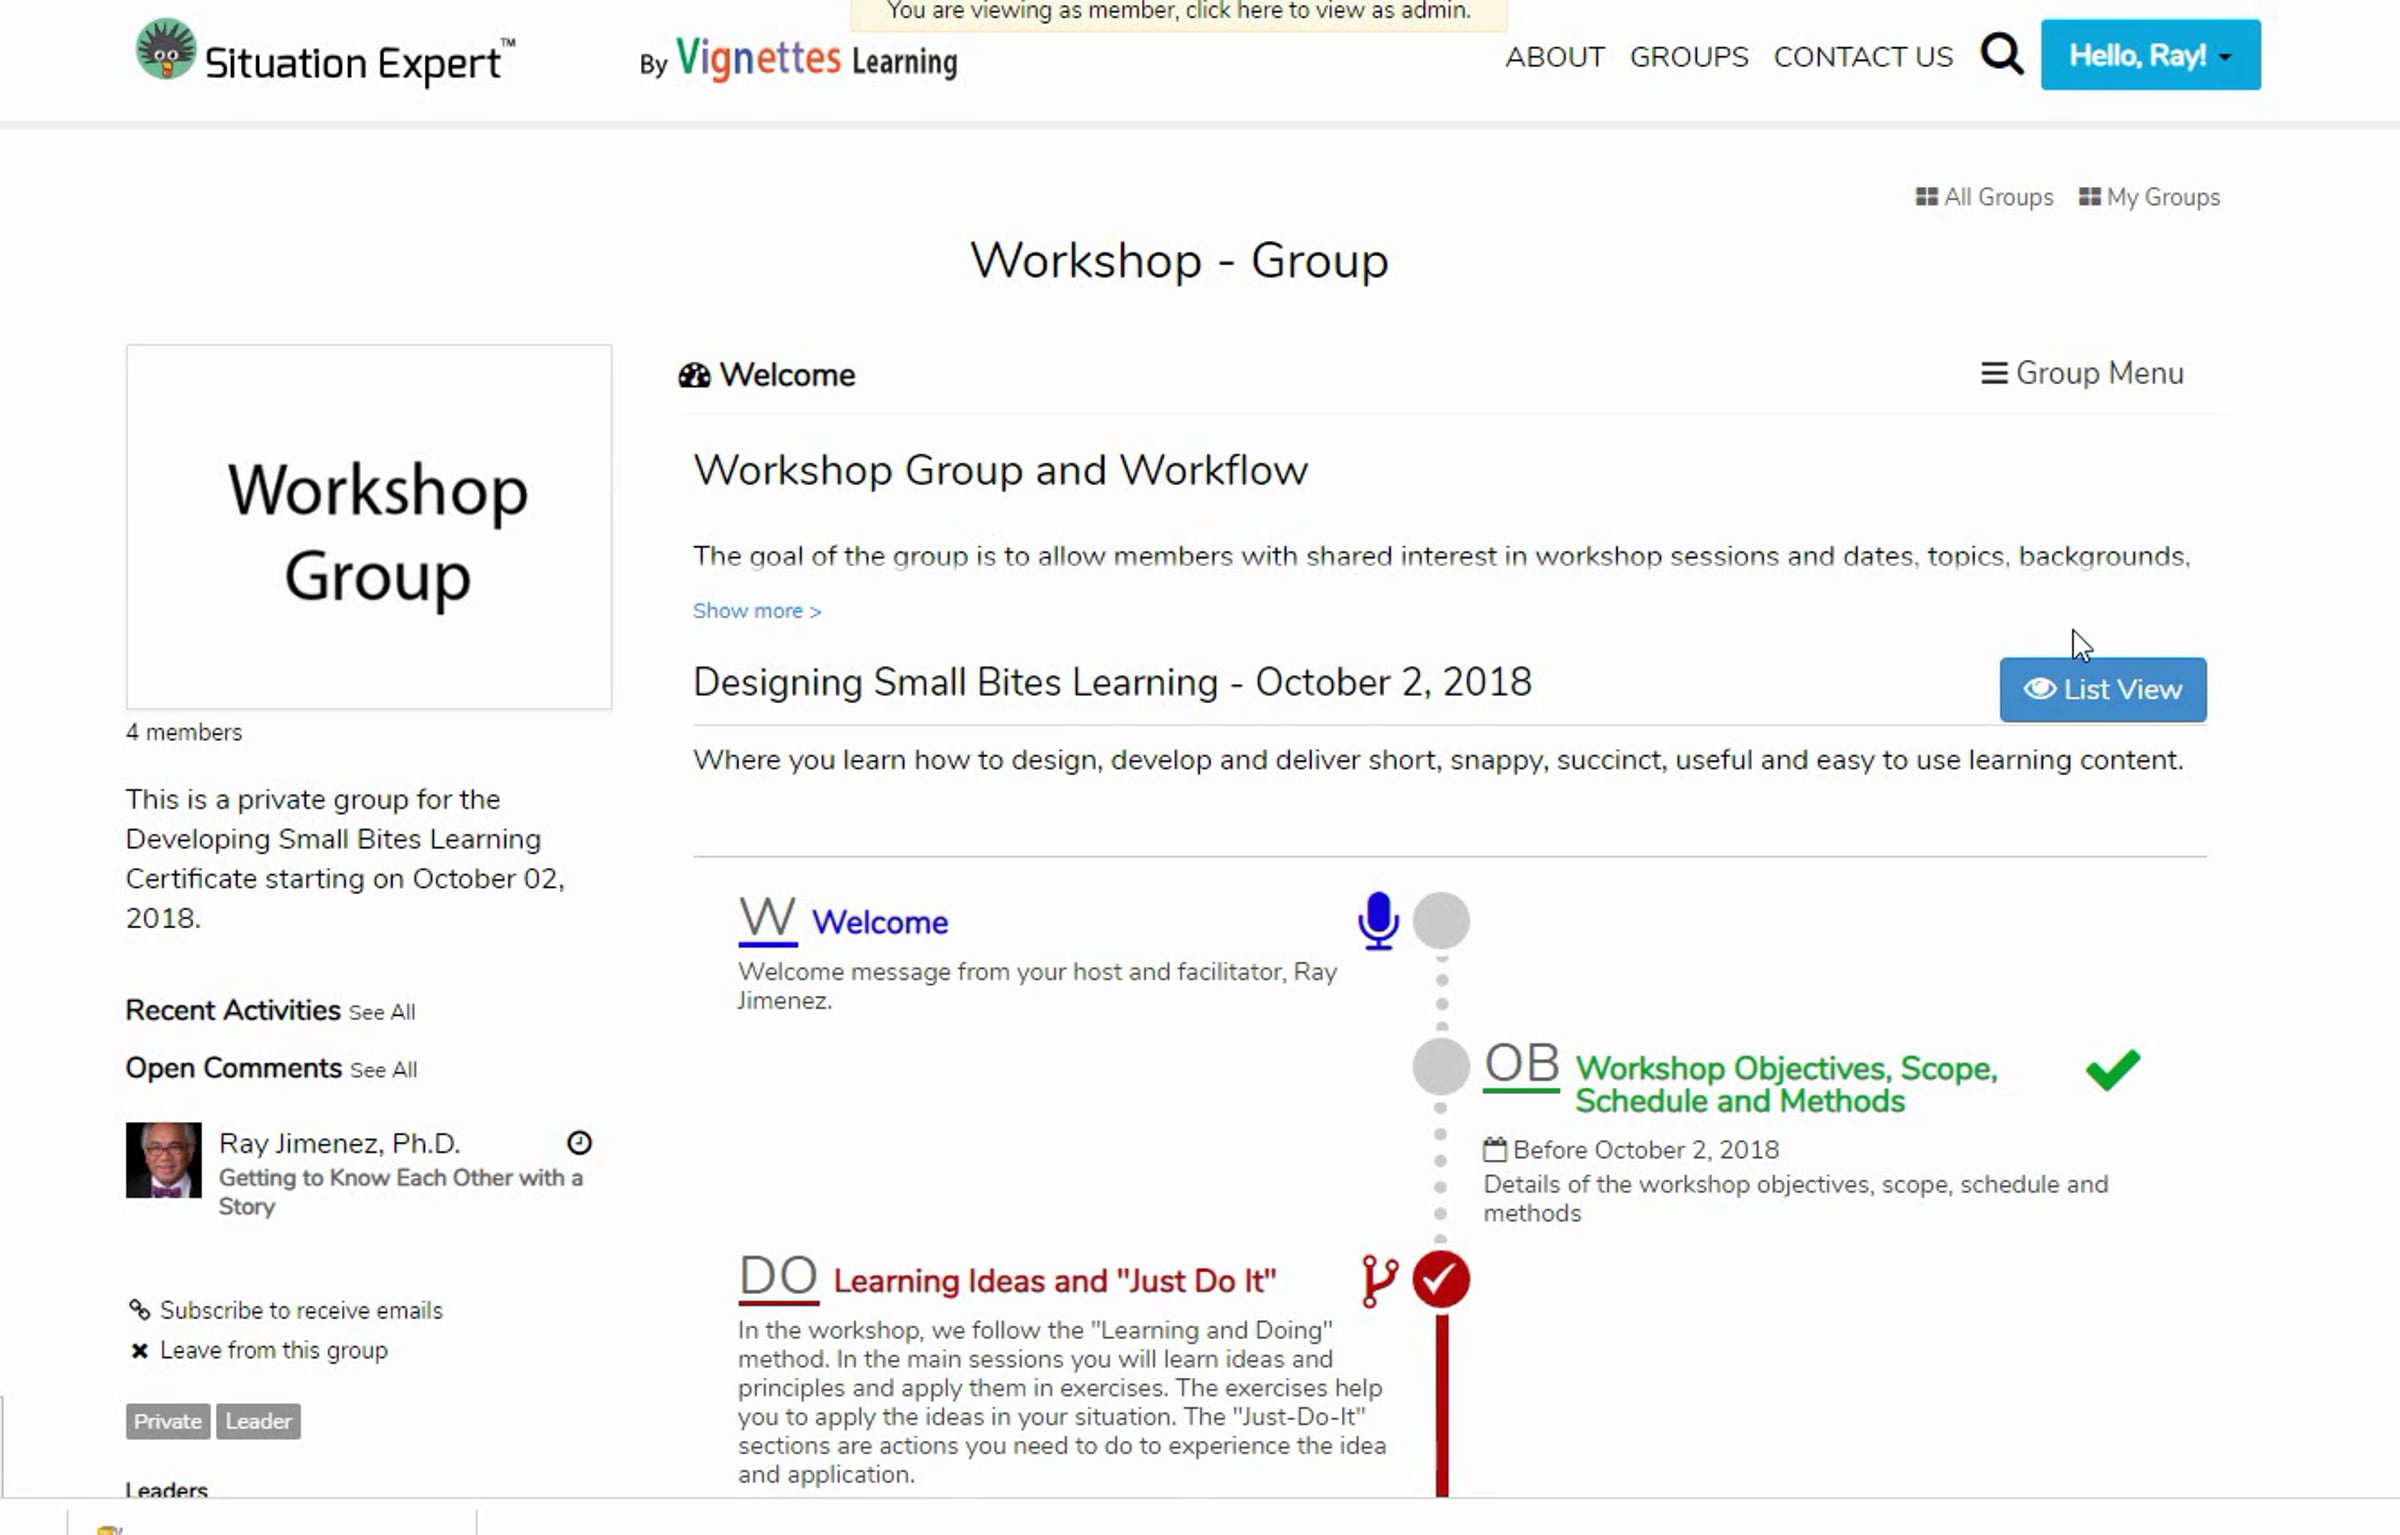This screenshot has width=2400, height=1535.
Task: Expand the Group Menu hamburger
Action: point(2082,373)
